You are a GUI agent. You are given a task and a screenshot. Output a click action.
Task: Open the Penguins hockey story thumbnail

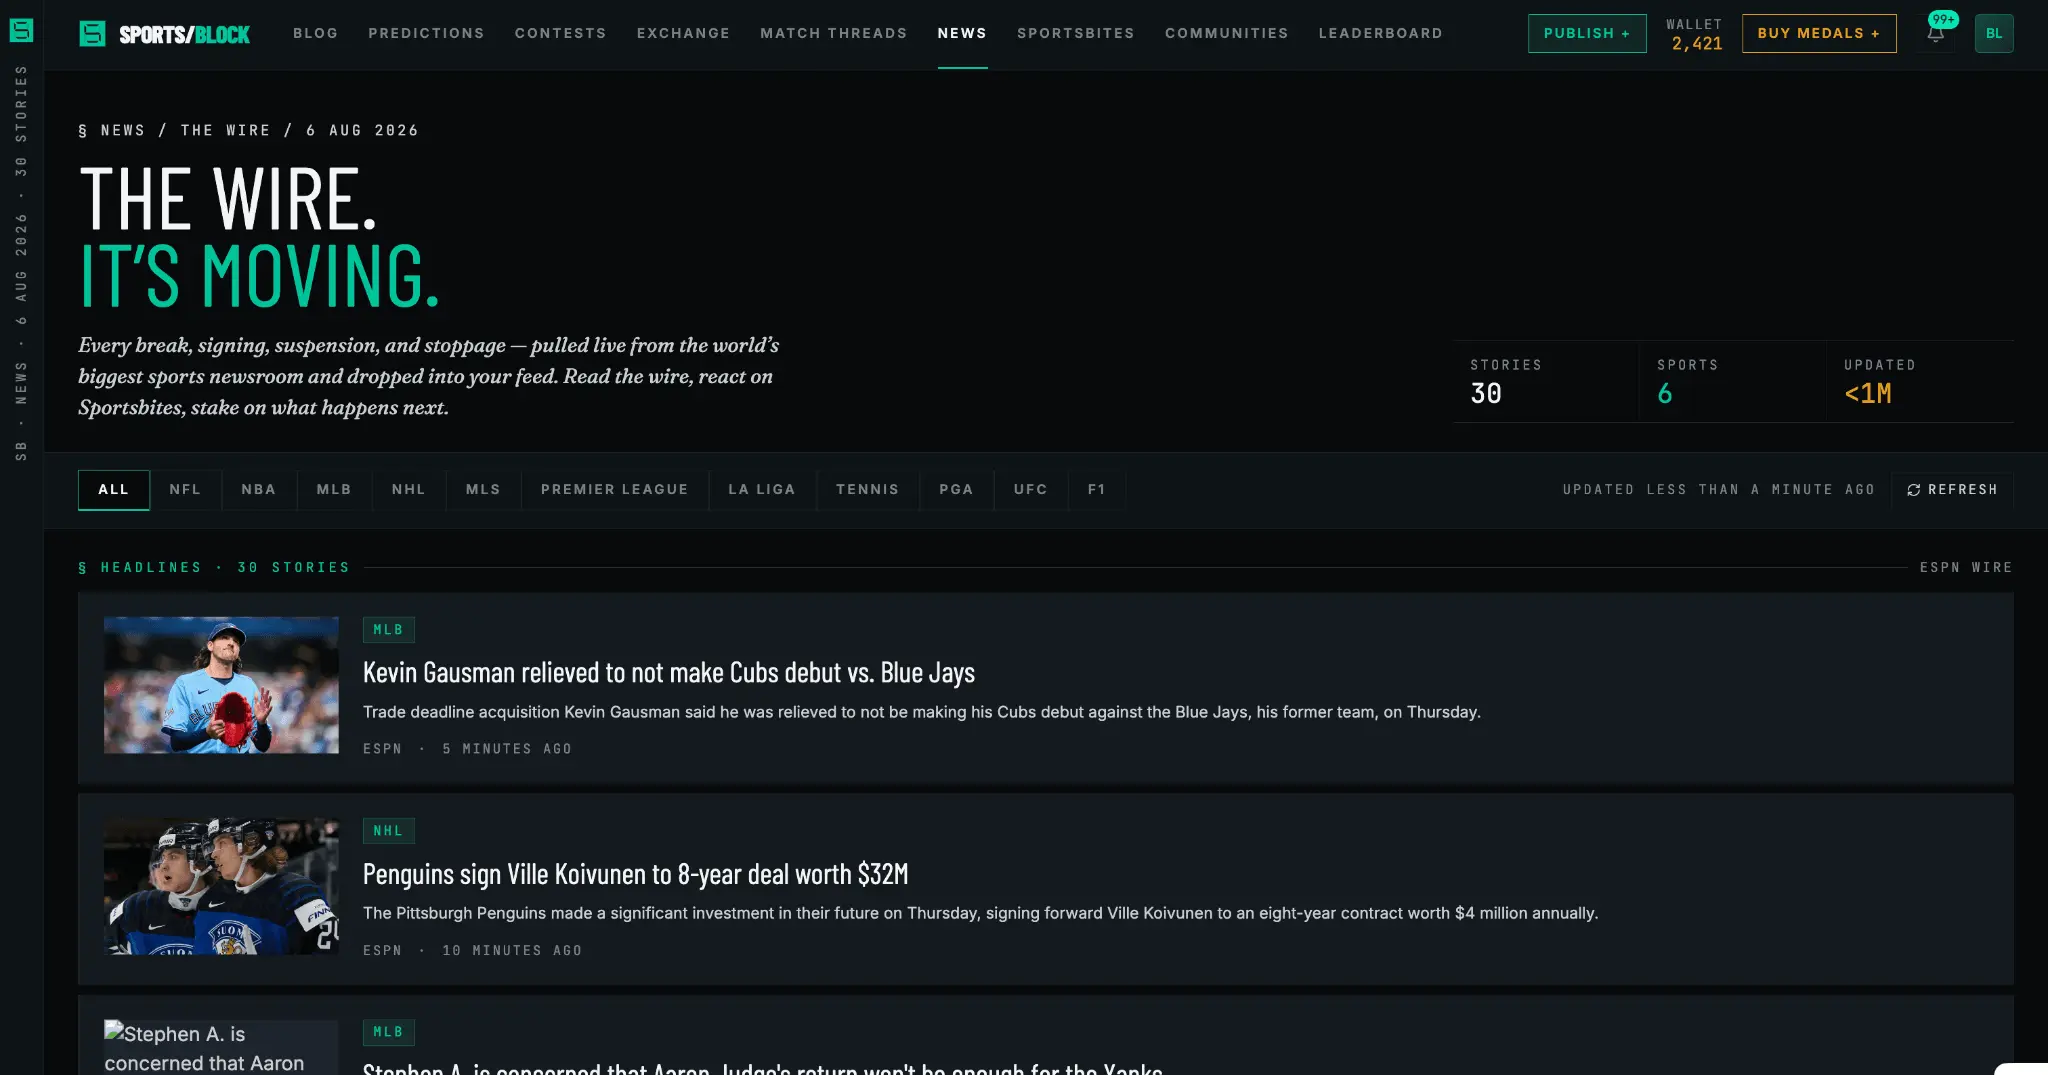[x=221, y=886]
